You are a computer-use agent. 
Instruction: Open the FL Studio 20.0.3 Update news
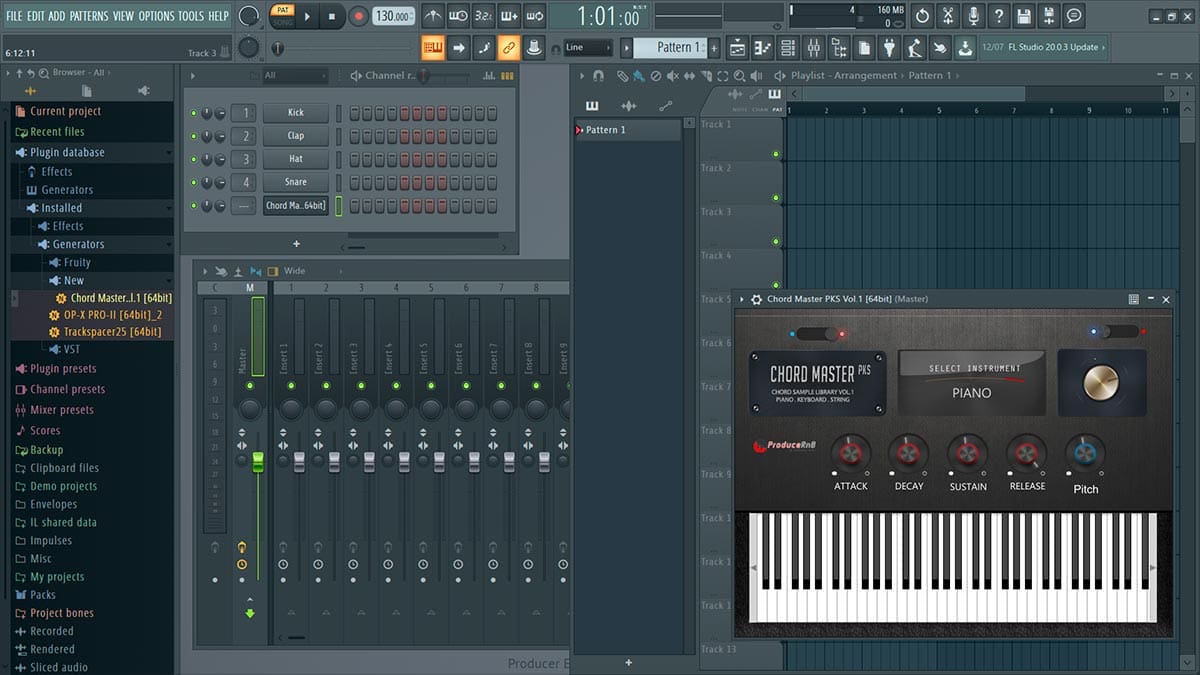click(x=1043, y=47)
